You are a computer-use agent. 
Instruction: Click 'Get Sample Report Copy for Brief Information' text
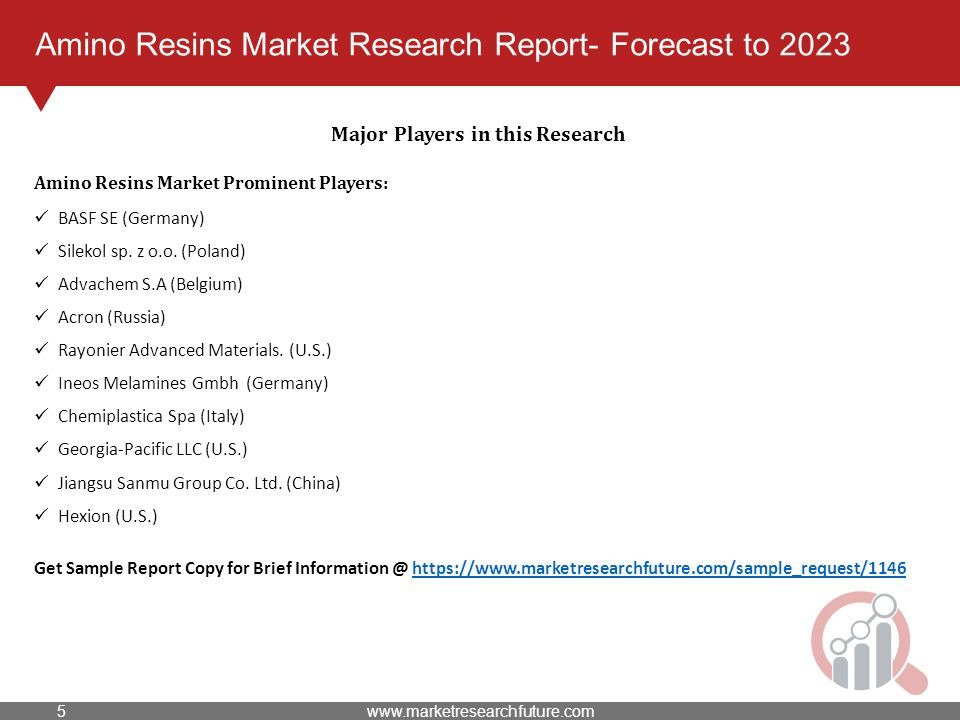(x=211, y=568)
